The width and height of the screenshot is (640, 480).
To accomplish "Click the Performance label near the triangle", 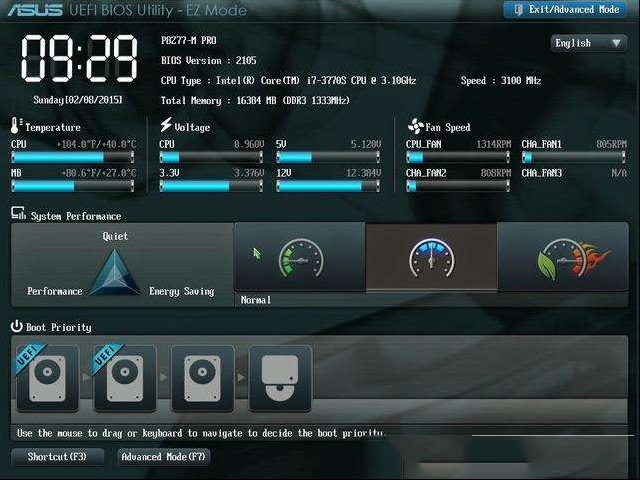I will [55, 291].
